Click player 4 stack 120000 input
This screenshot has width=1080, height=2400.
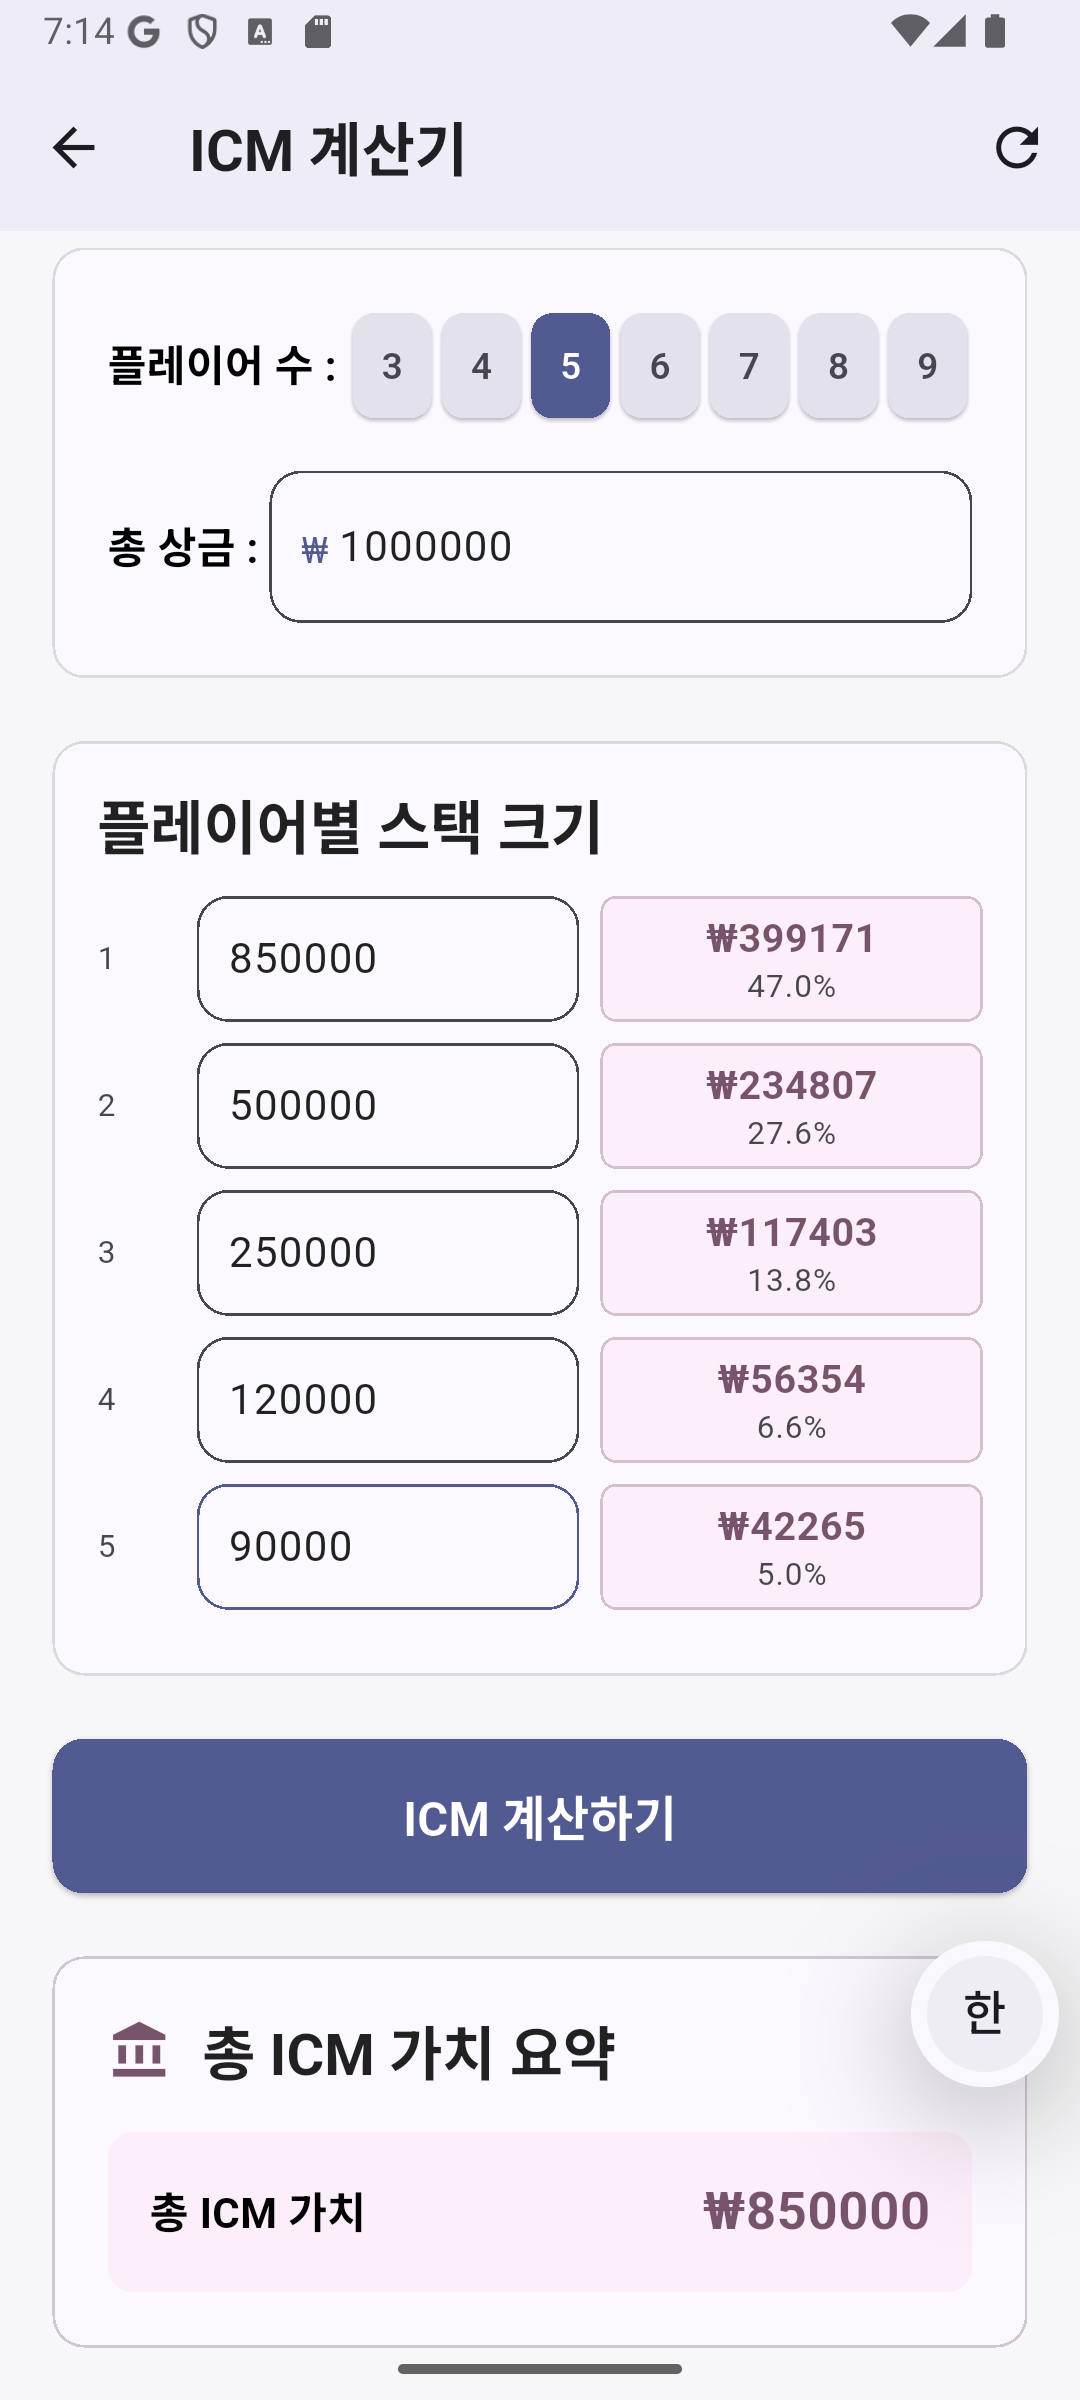(388, 1400)
